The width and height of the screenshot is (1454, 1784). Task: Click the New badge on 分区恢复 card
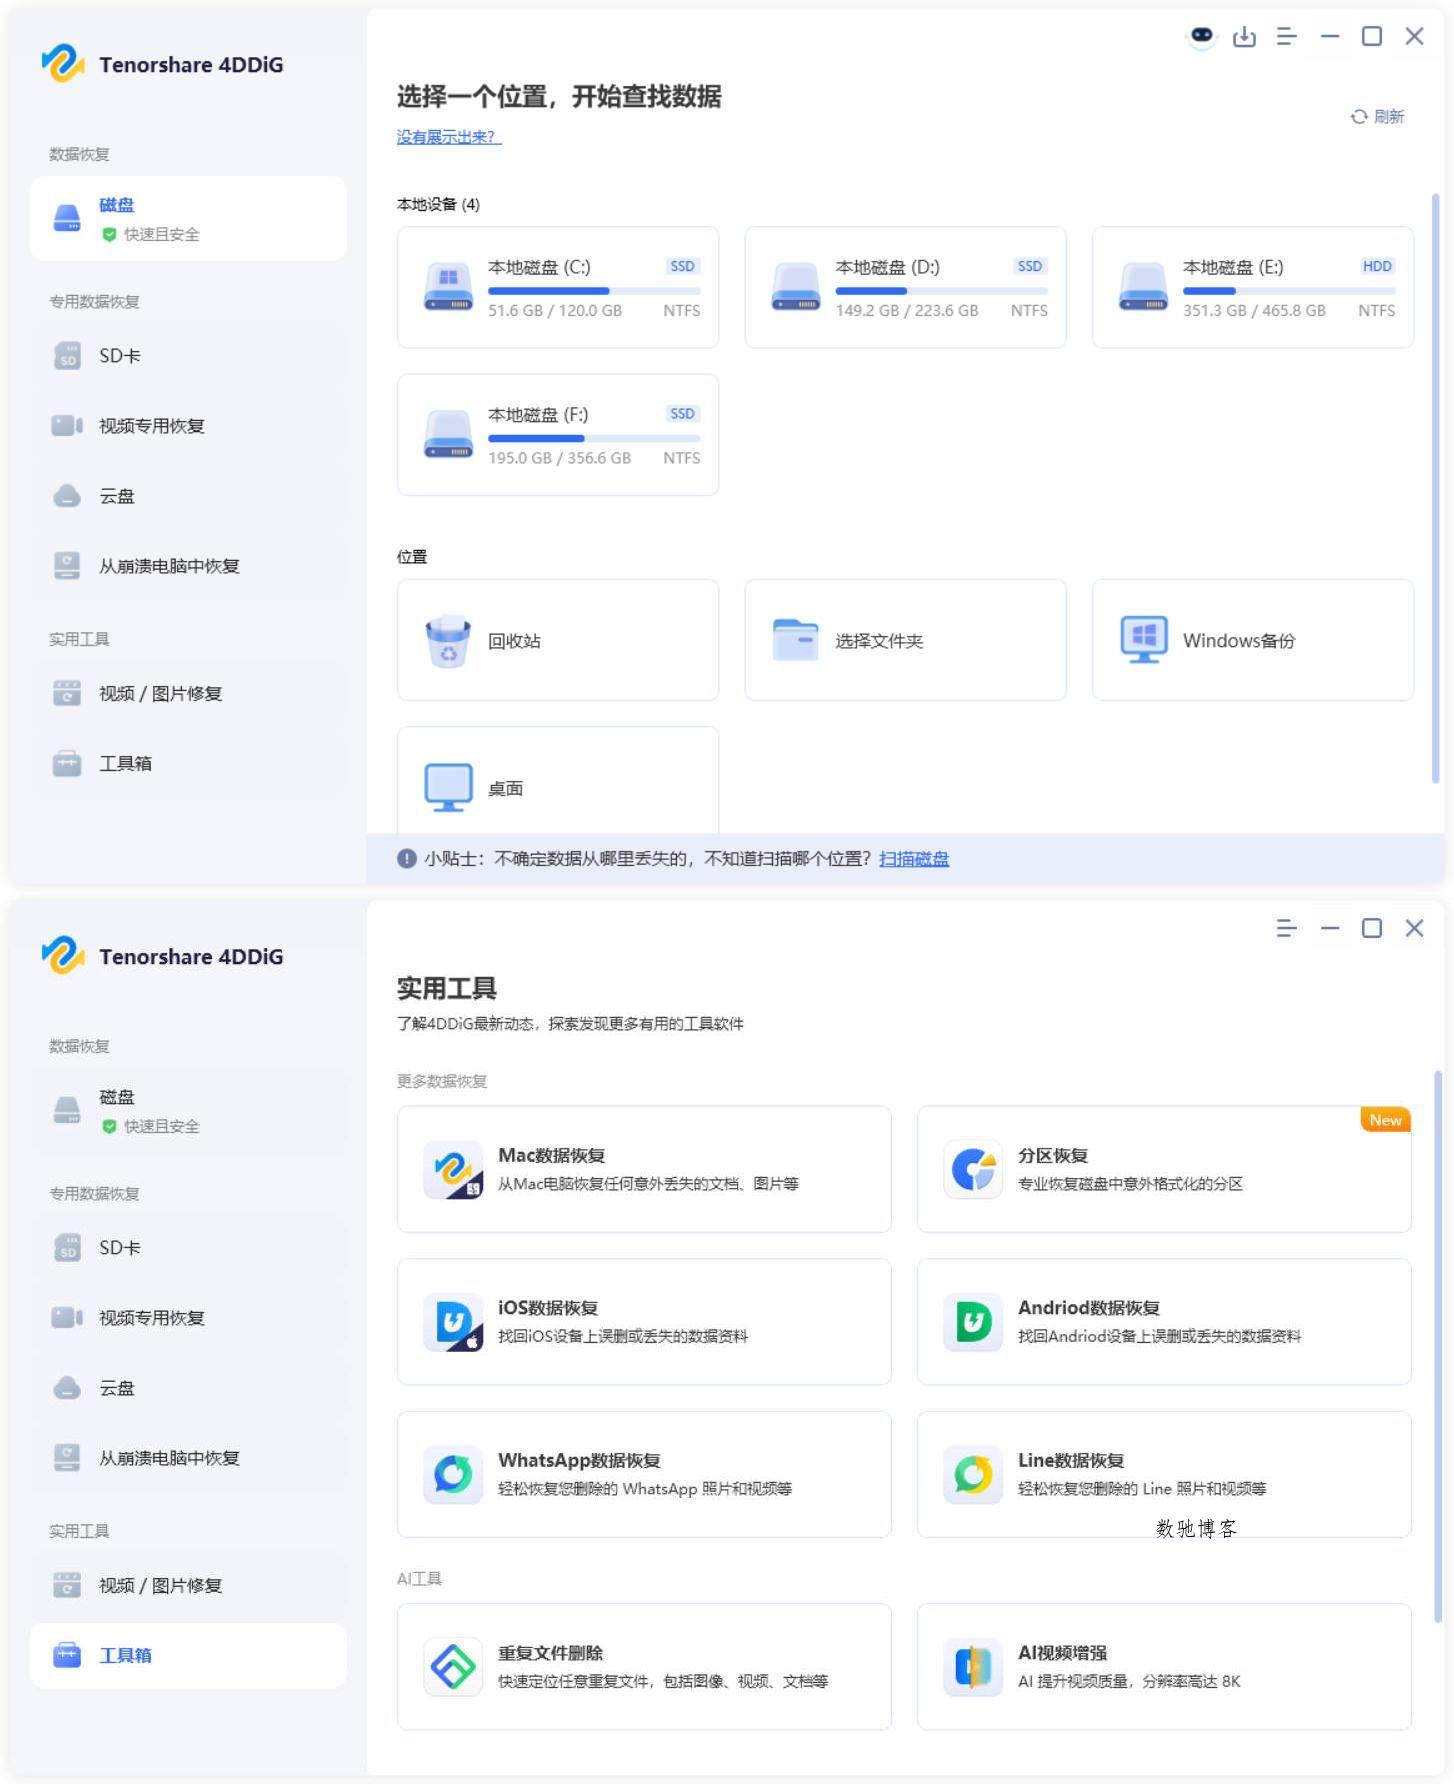[x=1386, y=1120]
